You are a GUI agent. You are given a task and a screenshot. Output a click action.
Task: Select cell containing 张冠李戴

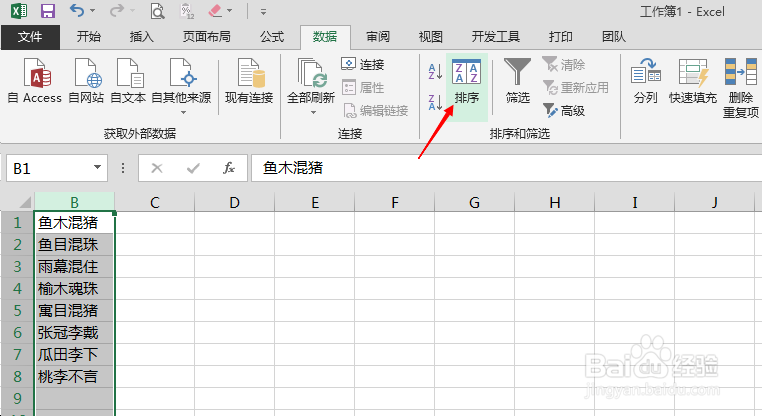[74, 332]
